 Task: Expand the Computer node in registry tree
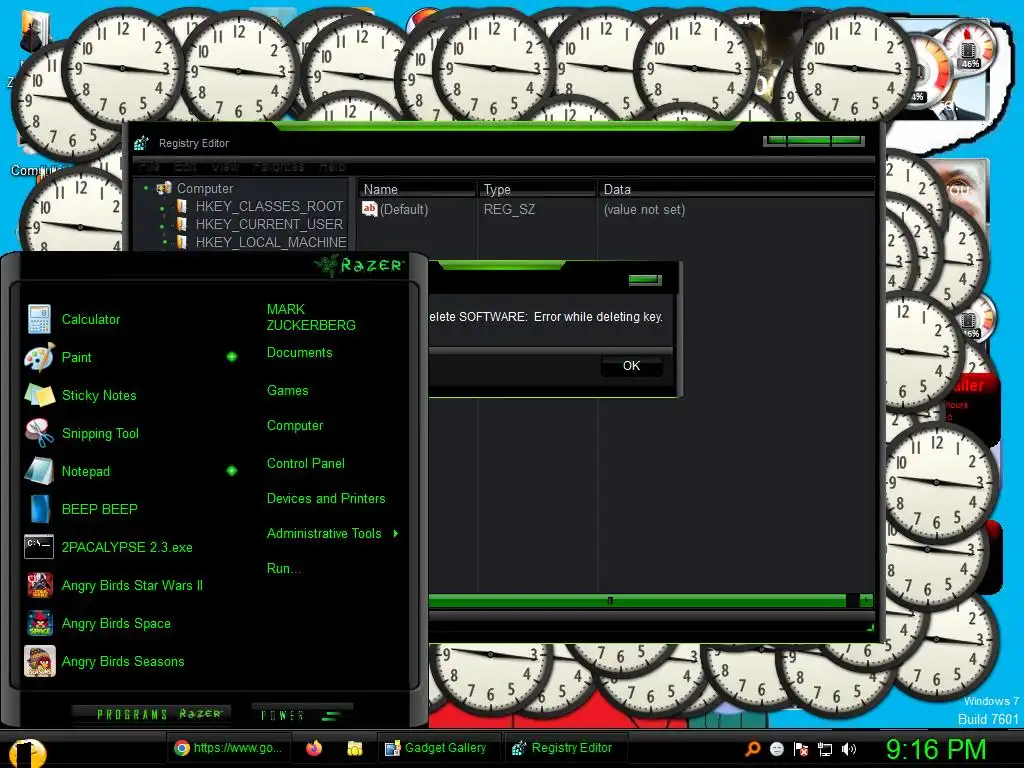click(x=146, y=188)
